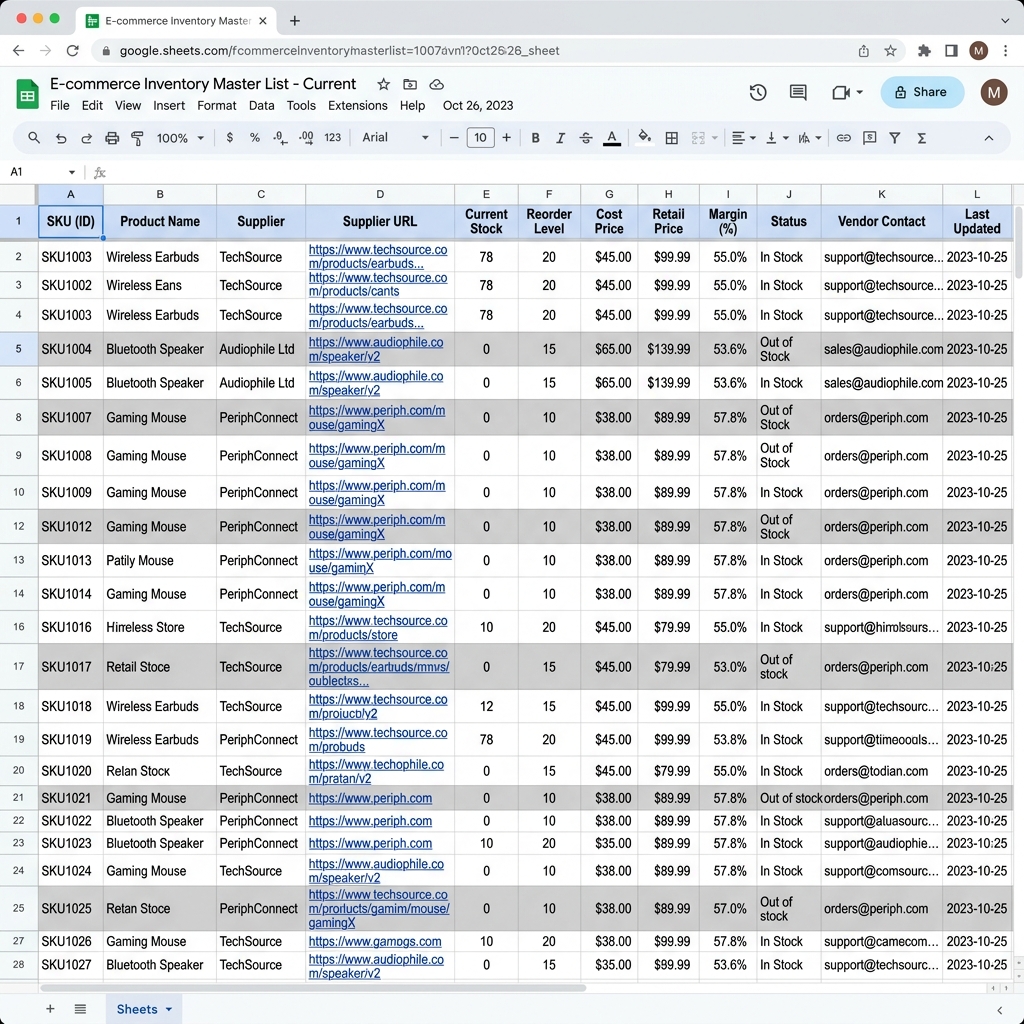Open the File menu
The image size is (1024, 1024).
[x=59, y=105]
